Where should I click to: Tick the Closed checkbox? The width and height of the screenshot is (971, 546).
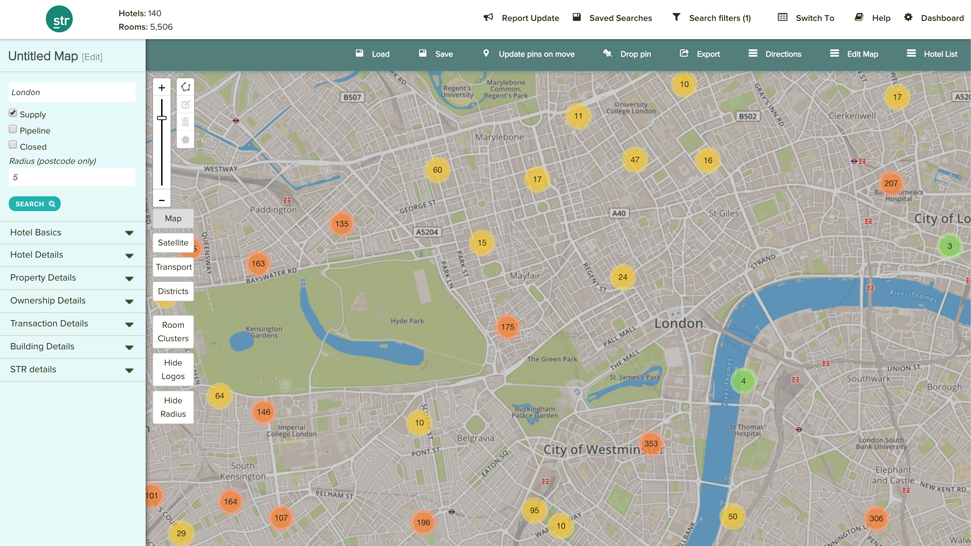tap(13, 146)
